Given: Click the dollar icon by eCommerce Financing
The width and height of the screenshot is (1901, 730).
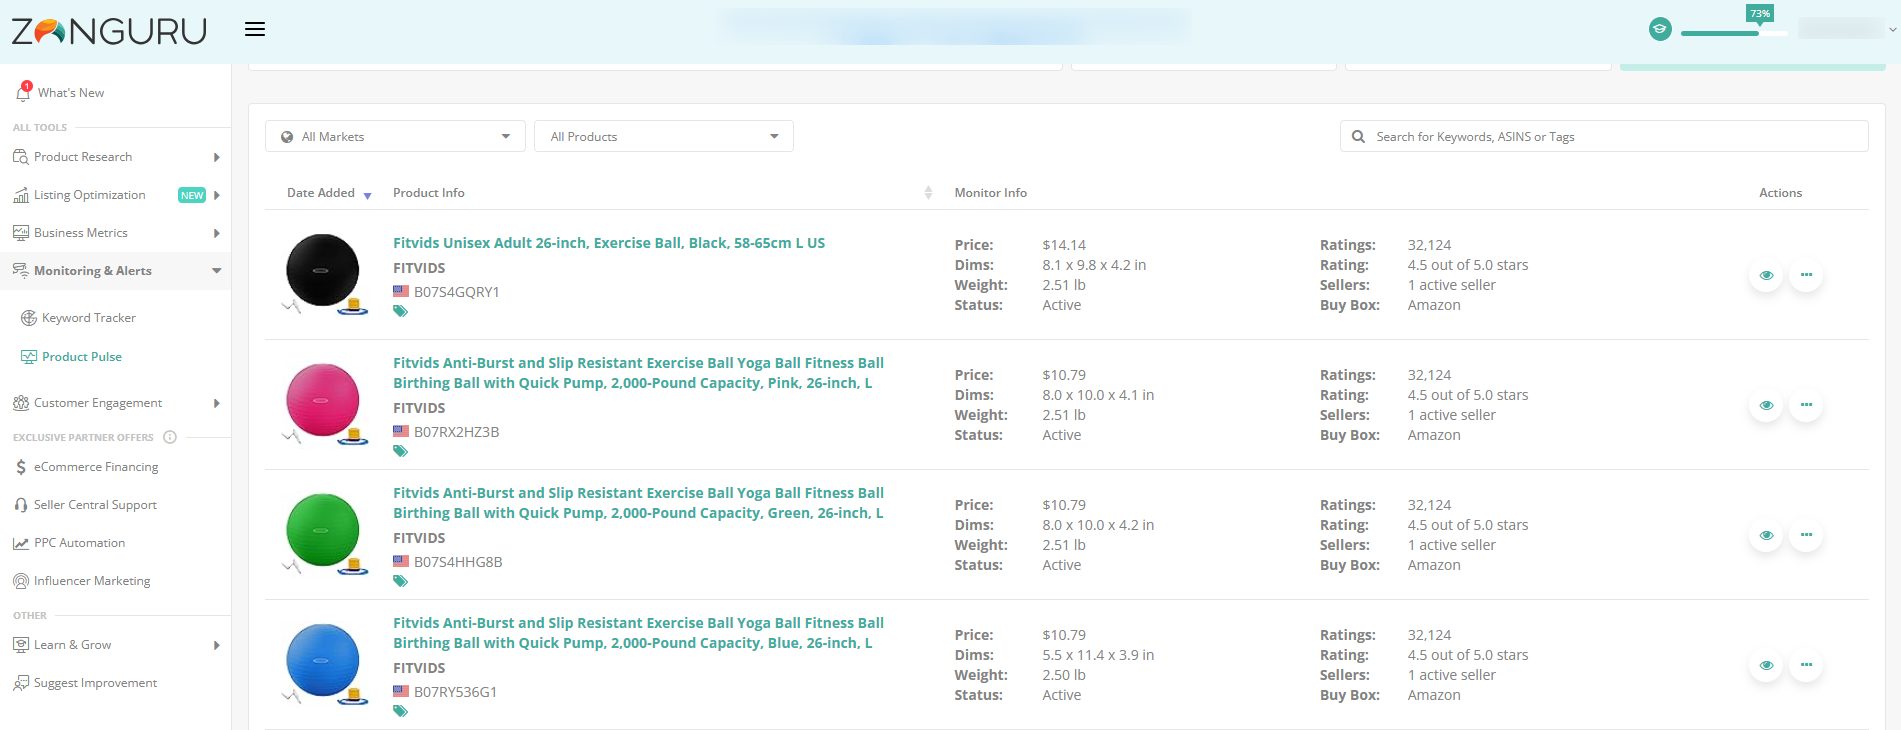Looking at the screenshot, I should (x=21, y=467).
